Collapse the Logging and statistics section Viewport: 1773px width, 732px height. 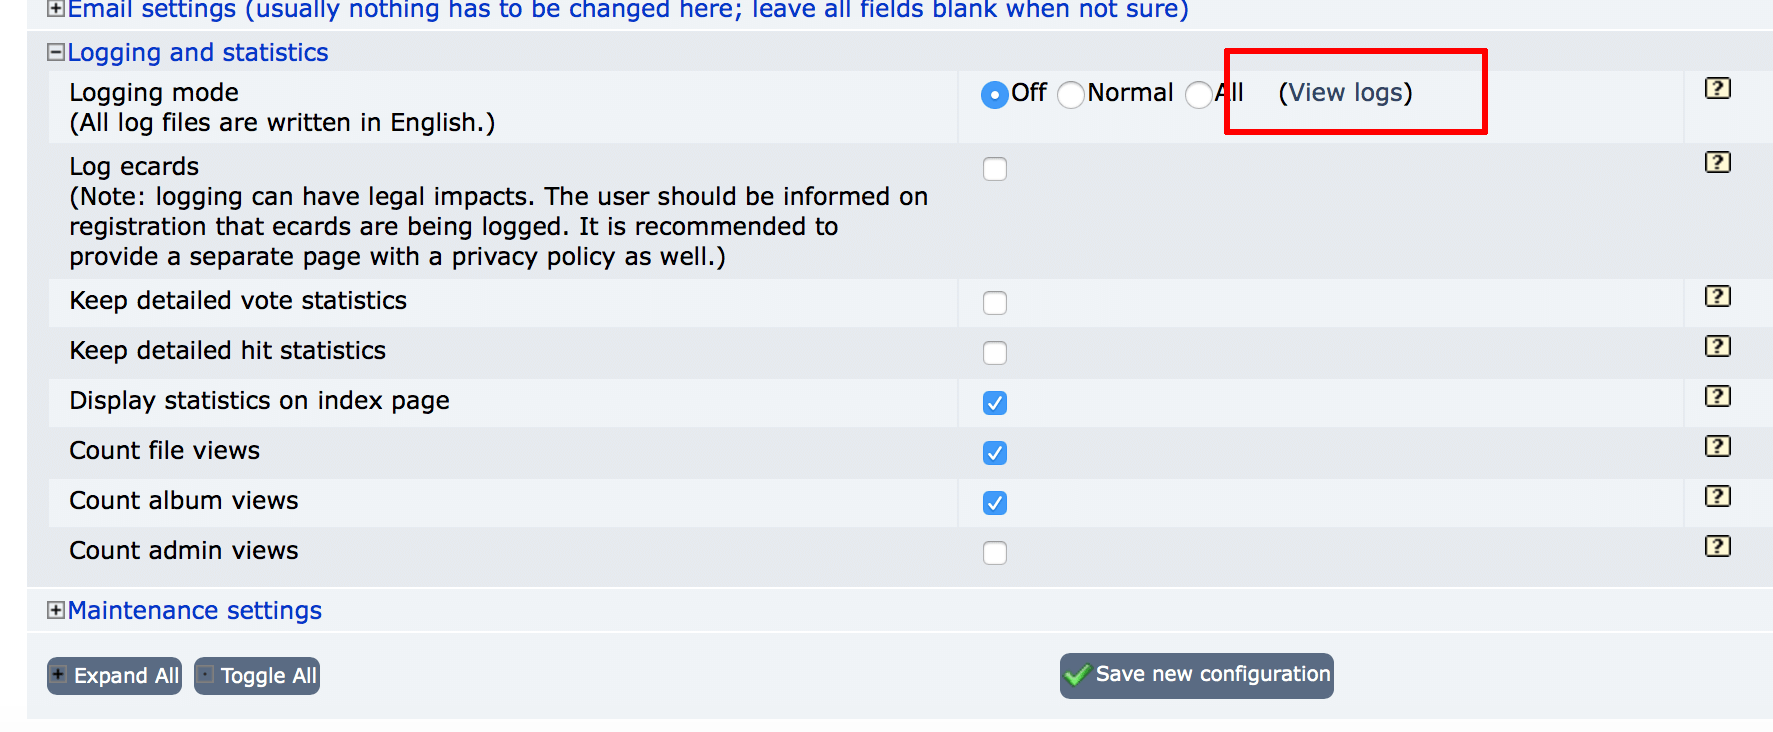coord(56,52)
